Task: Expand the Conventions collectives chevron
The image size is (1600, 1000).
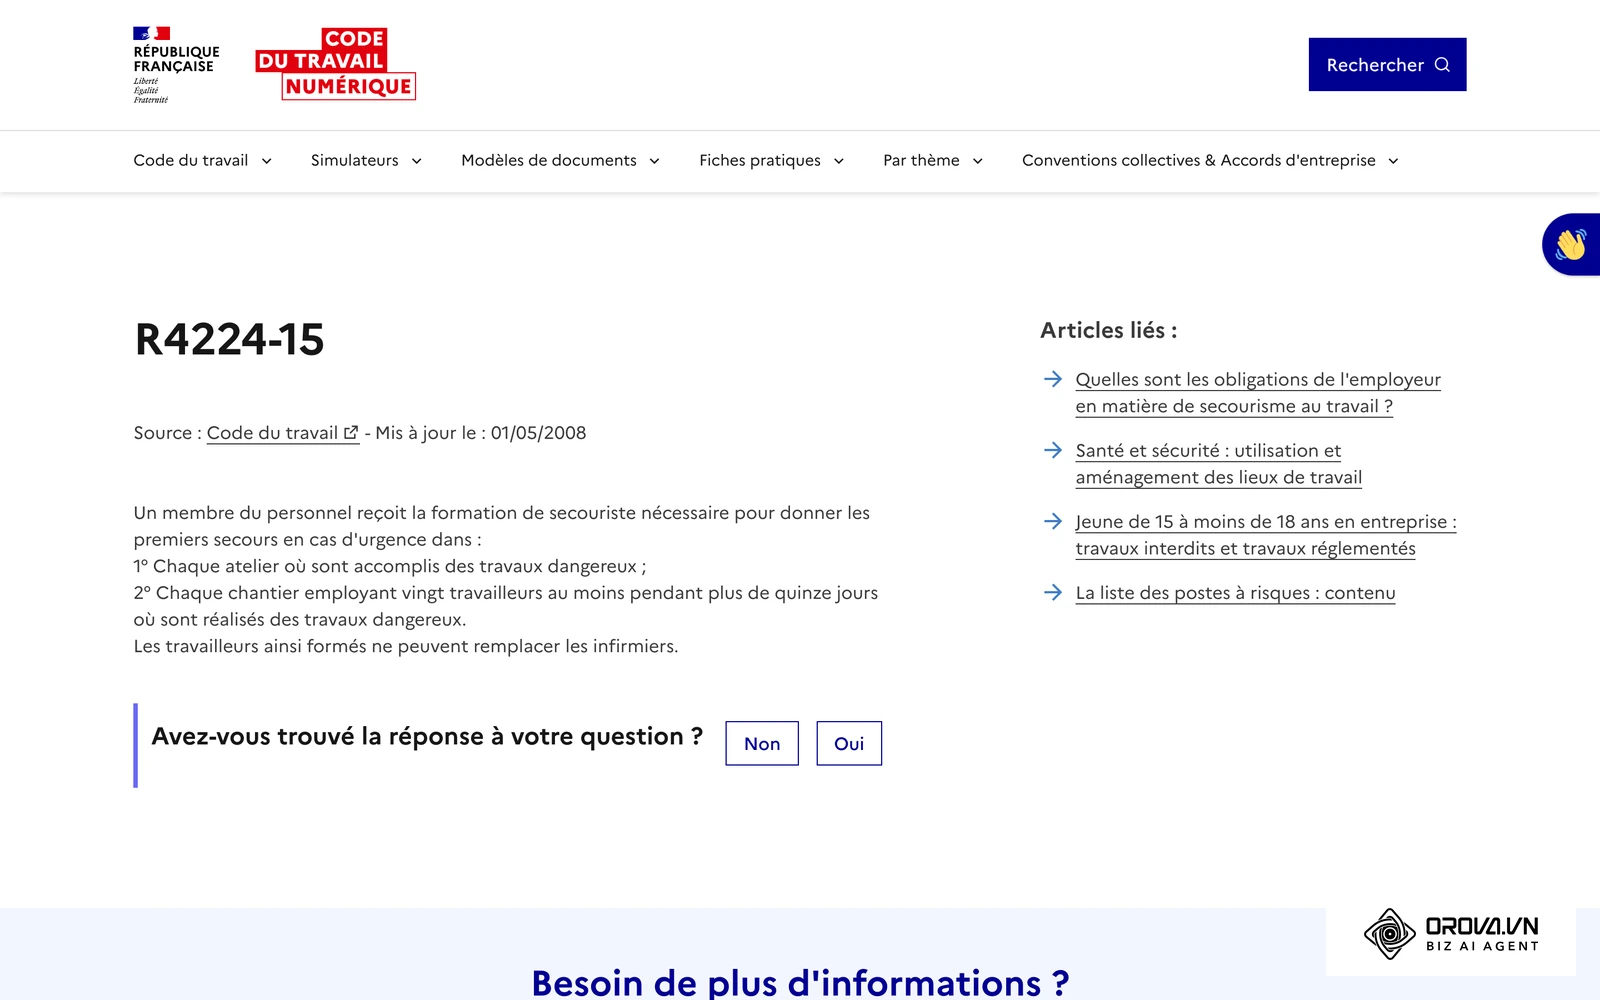Action: [1394, 161]
